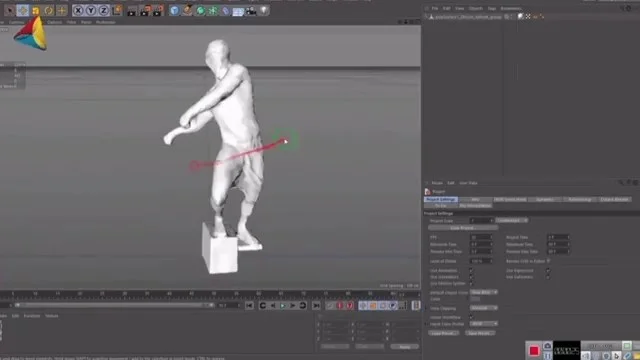The height and width of the screenshot is (360, 640).
Task: Activate the Move tool in toolbar
Action: [x=22, y=10]
